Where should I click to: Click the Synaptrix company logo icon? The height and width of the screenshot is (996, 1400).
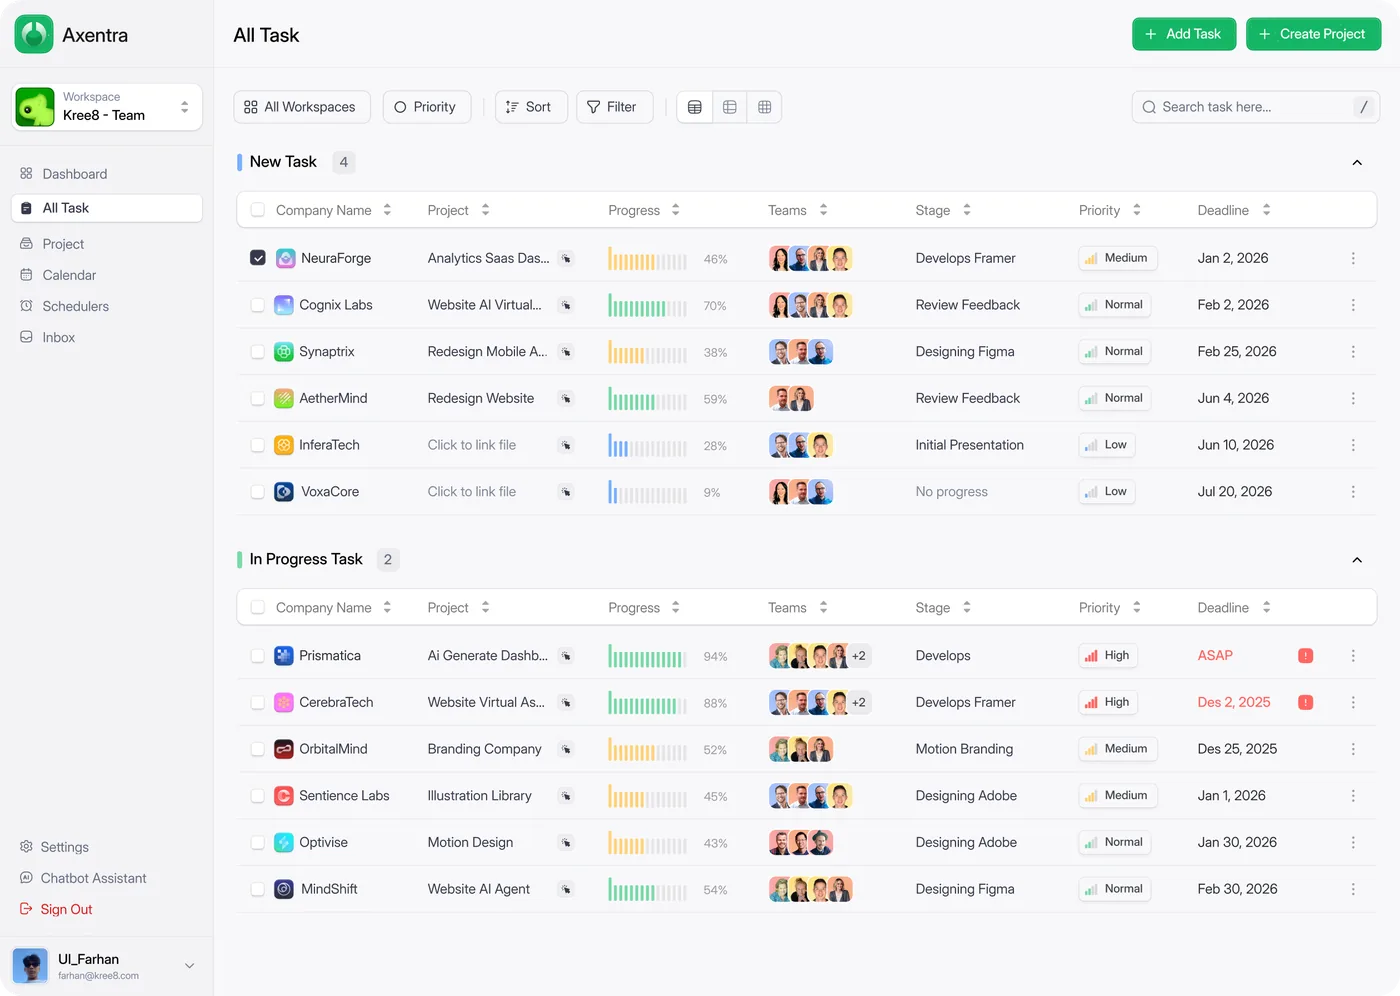[x=284, y=352]
